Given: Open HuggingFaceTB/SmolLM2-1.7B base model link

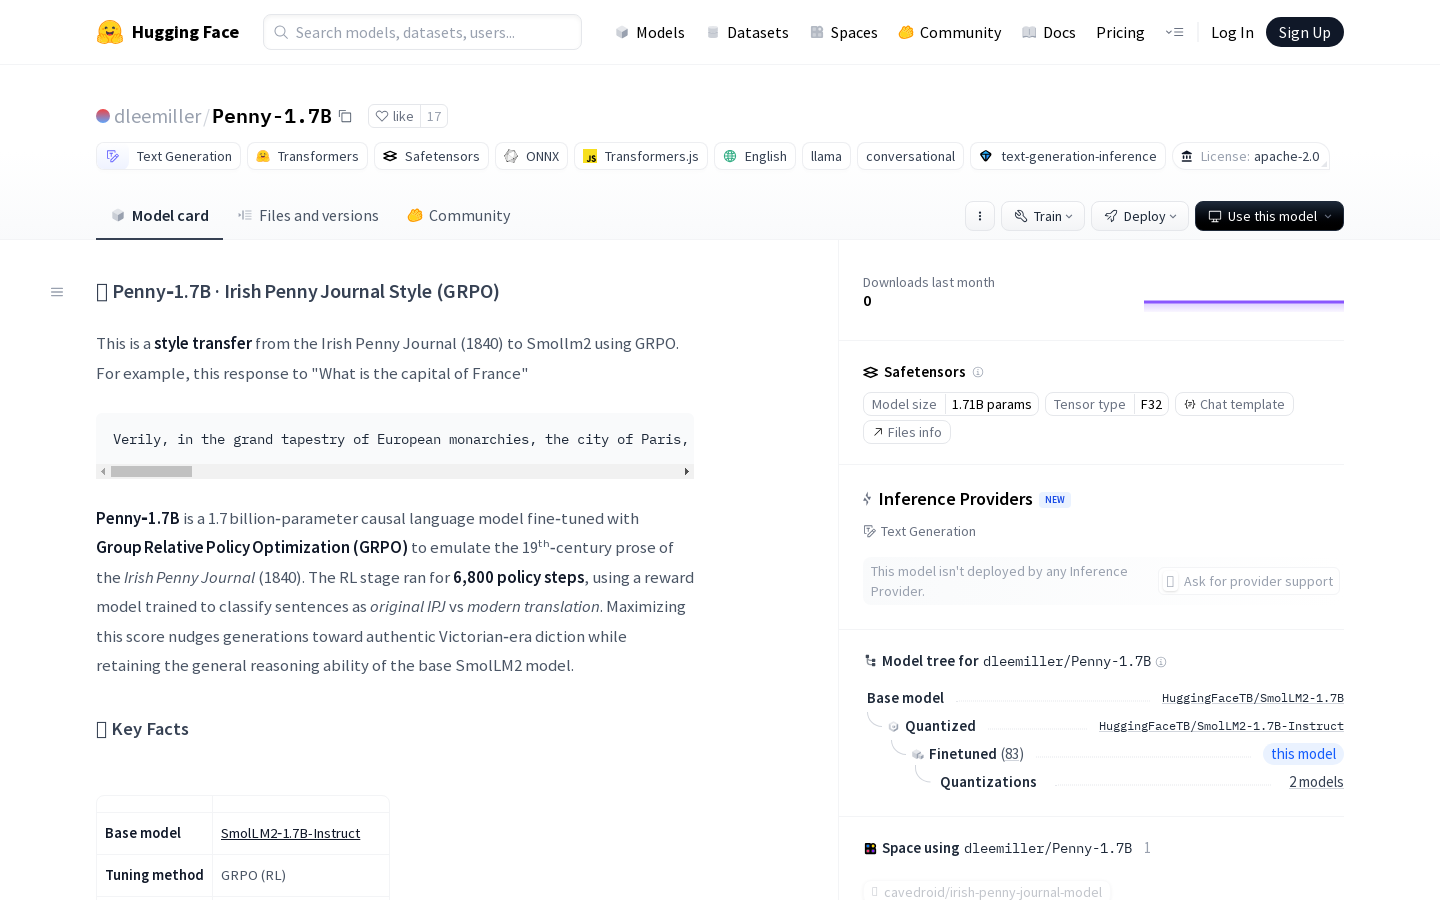Looking at the screenshot, I should coord(1253,698).
